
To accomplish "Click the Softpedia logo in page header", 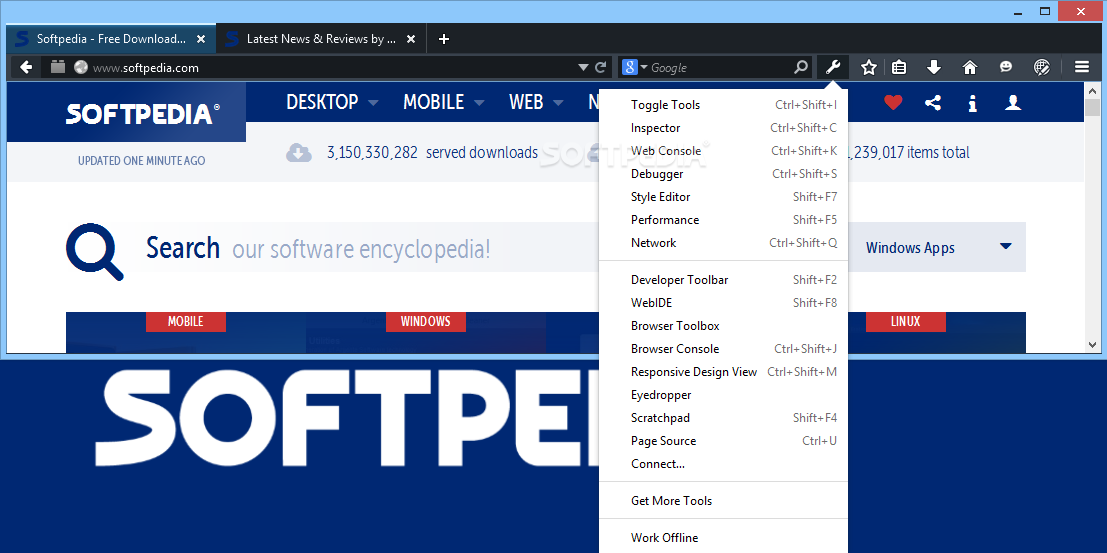I will click(143, 114).
